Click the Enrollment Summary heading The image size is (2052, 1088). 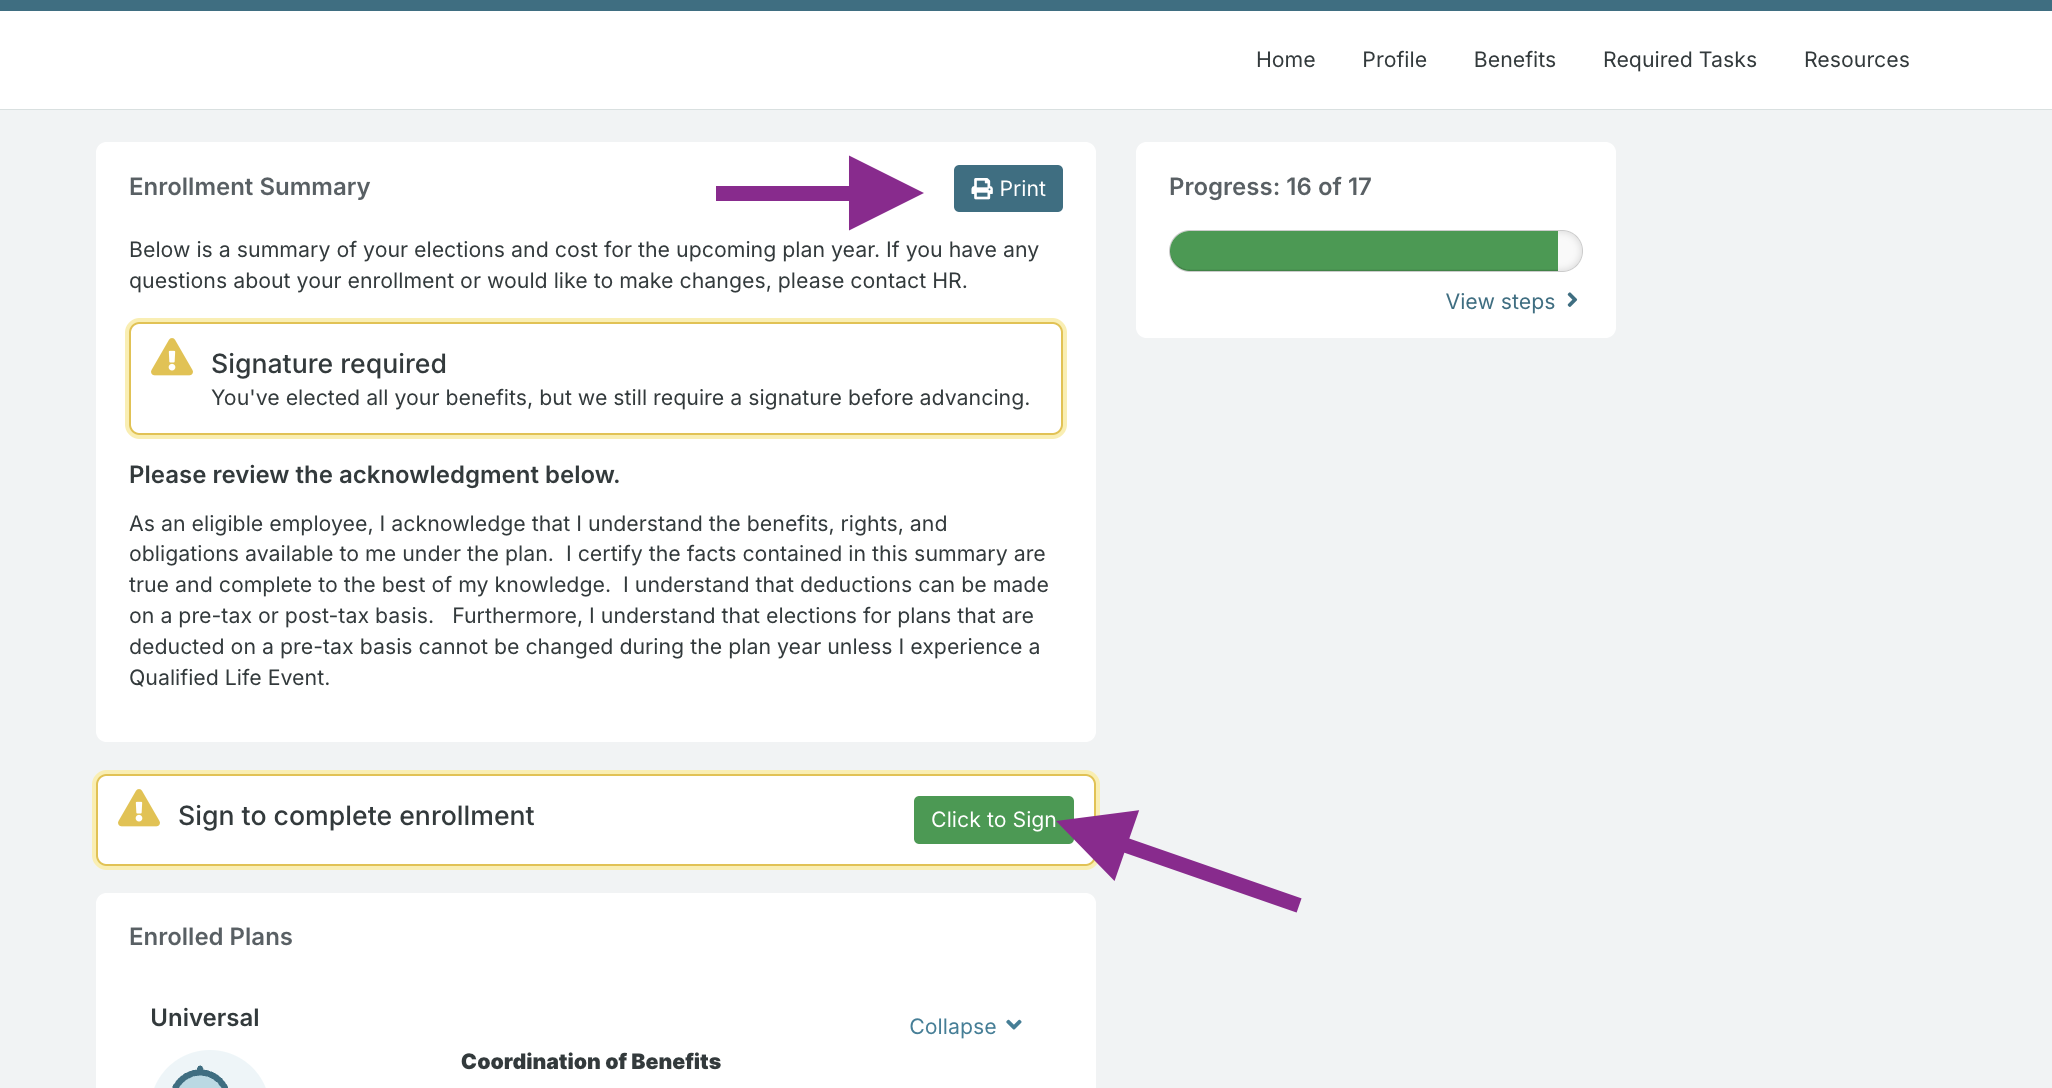coord(249,187)
